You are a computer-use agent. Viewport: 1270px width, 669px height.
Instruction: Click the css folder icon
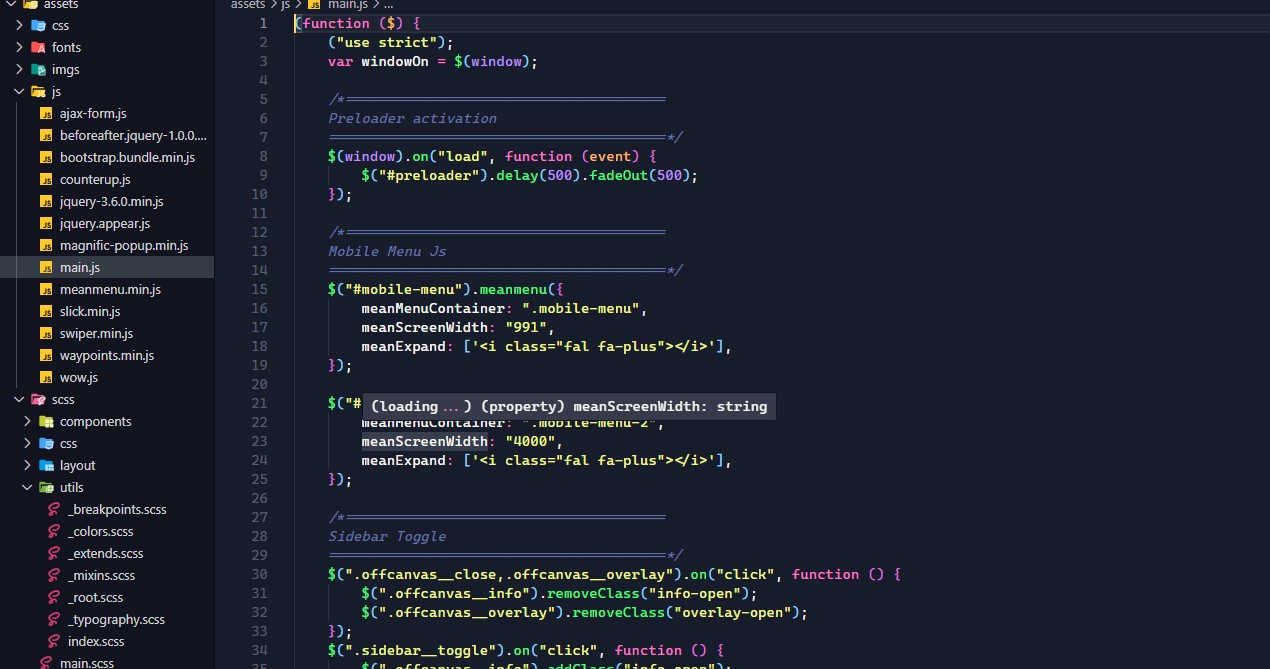tap(38, 25)
